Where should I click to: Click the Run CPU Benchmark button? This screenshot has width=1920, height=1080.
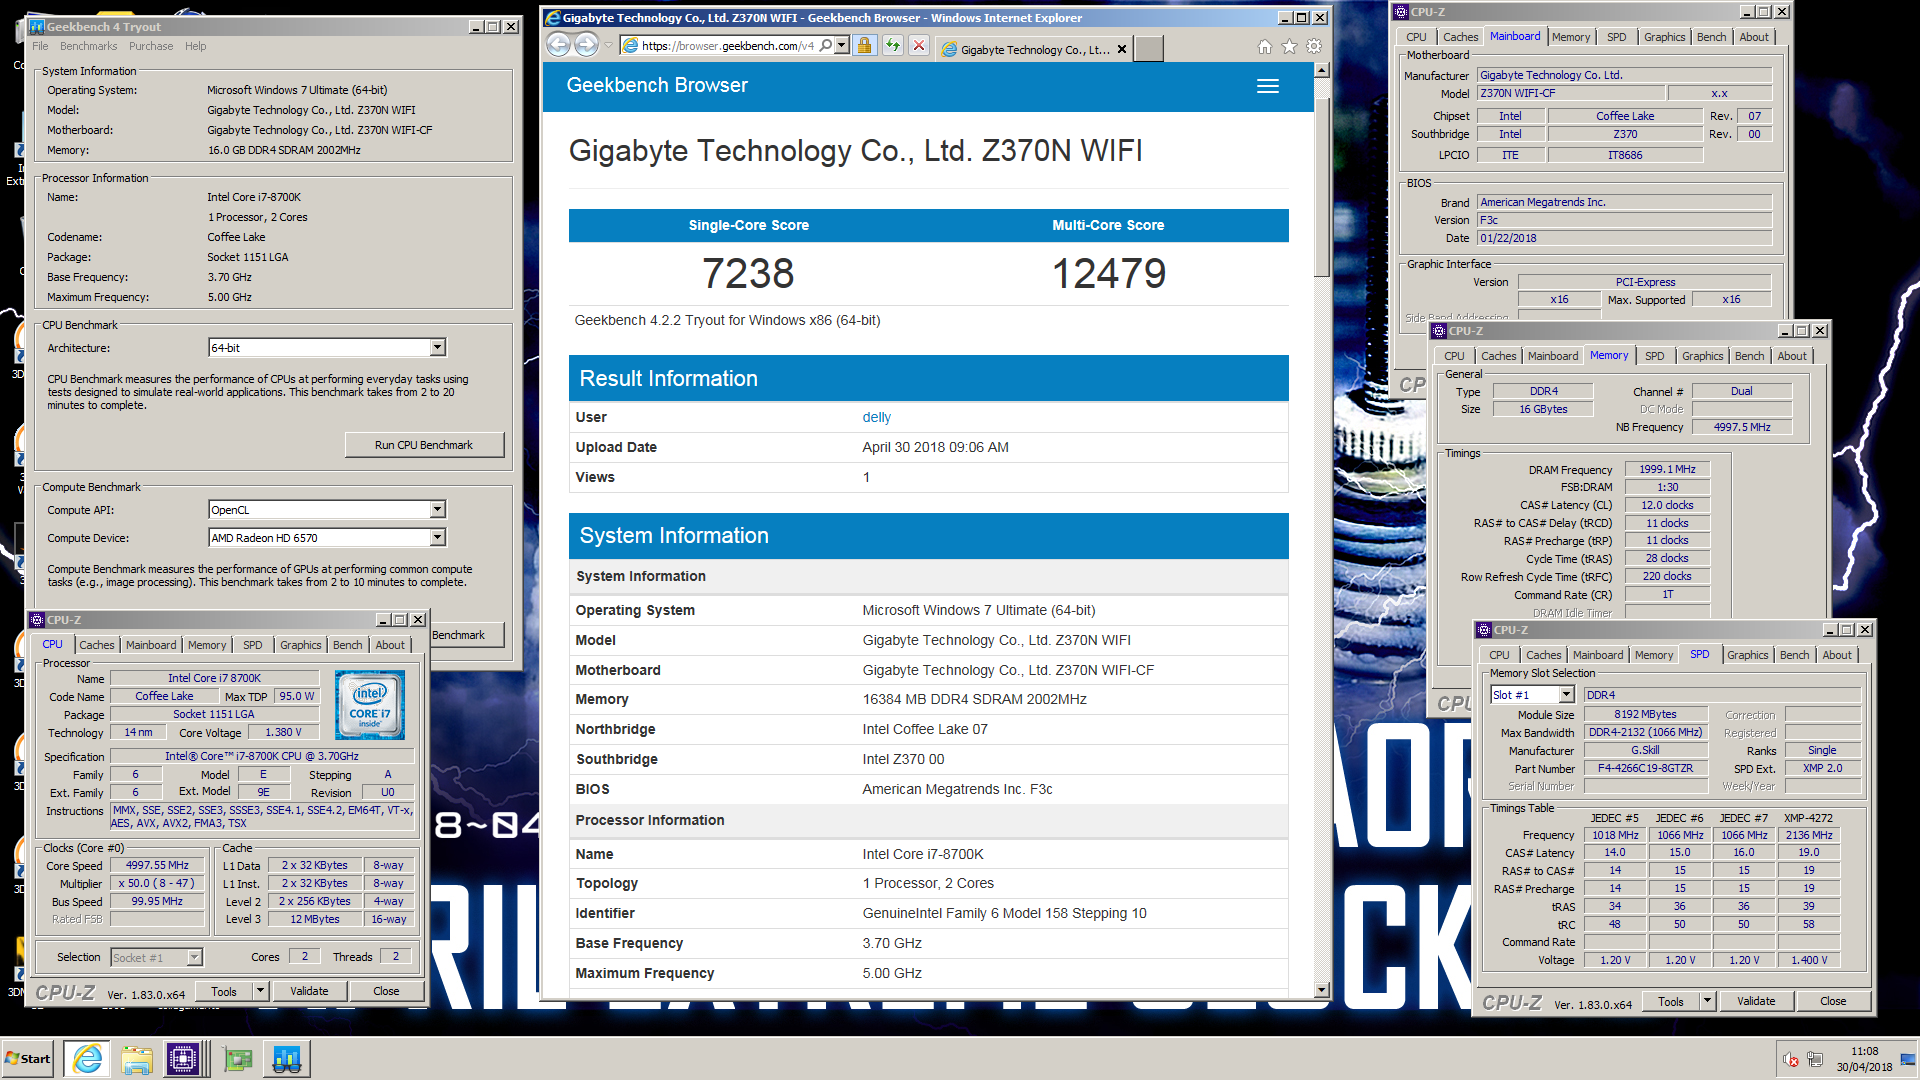click(x=424, y=445)
